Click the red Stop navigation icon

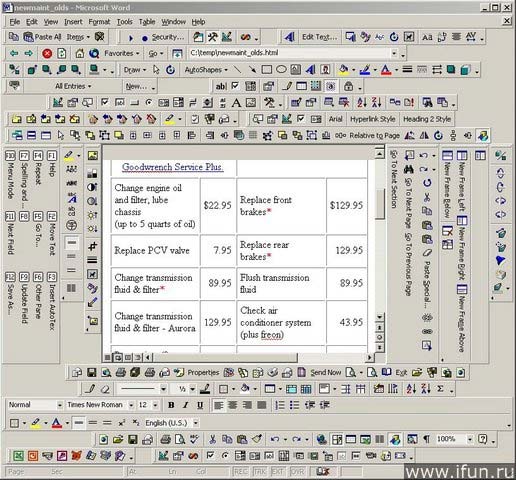click(47, 53)
